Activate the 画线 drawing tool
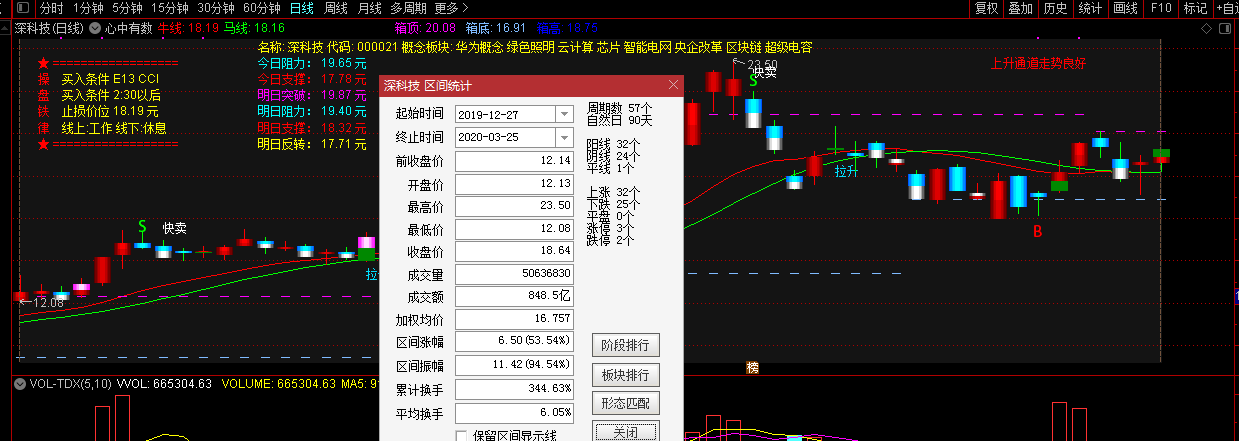 pos(1126,8)
